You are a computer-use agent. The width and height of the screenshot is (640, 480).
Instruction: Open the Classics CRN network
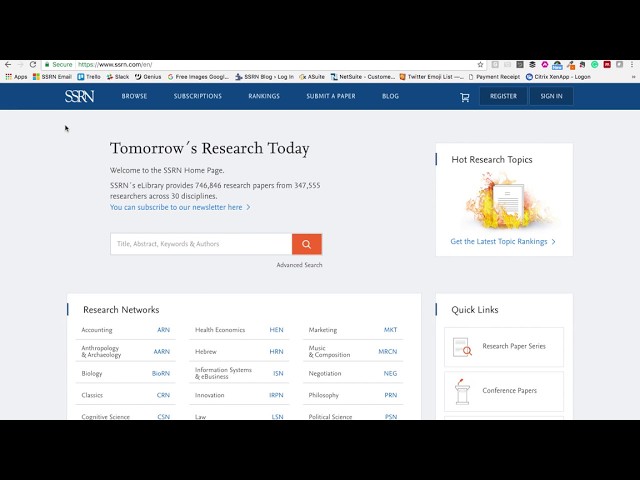[126, 395]
